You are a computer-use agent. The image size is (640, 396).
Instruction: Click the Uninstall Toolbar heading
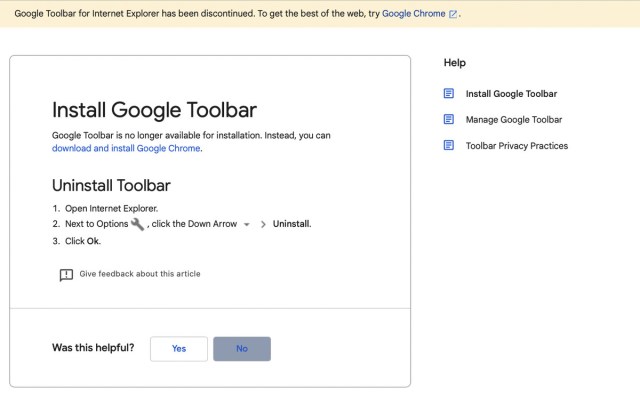(x=111, y=186)
